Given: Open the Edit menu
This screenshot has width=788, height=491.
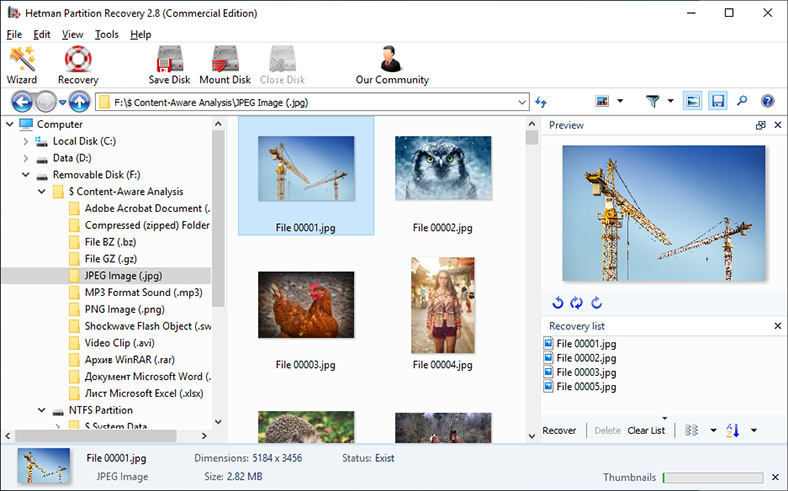Looking at the screenshot, I should click(x=42, y=34).
